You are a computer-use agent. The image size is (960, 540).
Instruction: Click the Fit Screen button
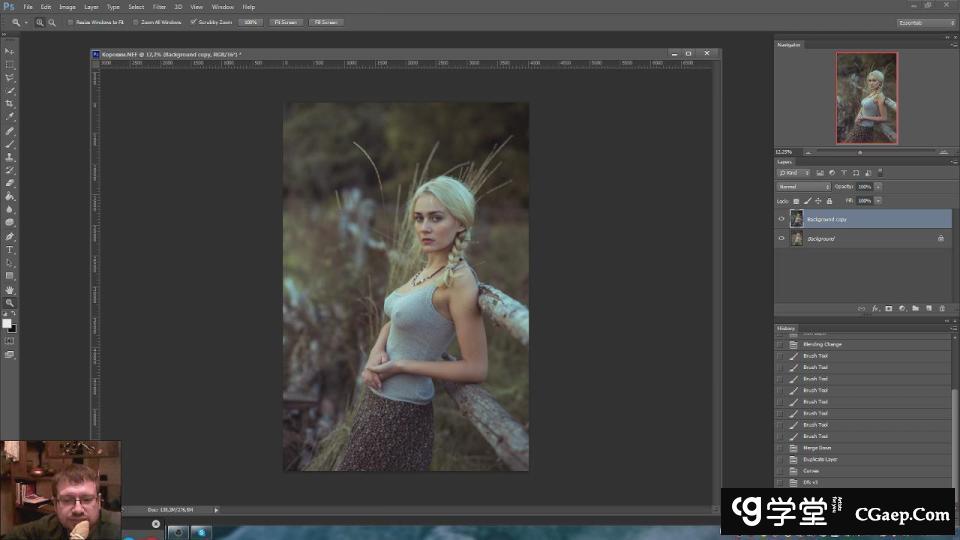(x=285, y=22)
